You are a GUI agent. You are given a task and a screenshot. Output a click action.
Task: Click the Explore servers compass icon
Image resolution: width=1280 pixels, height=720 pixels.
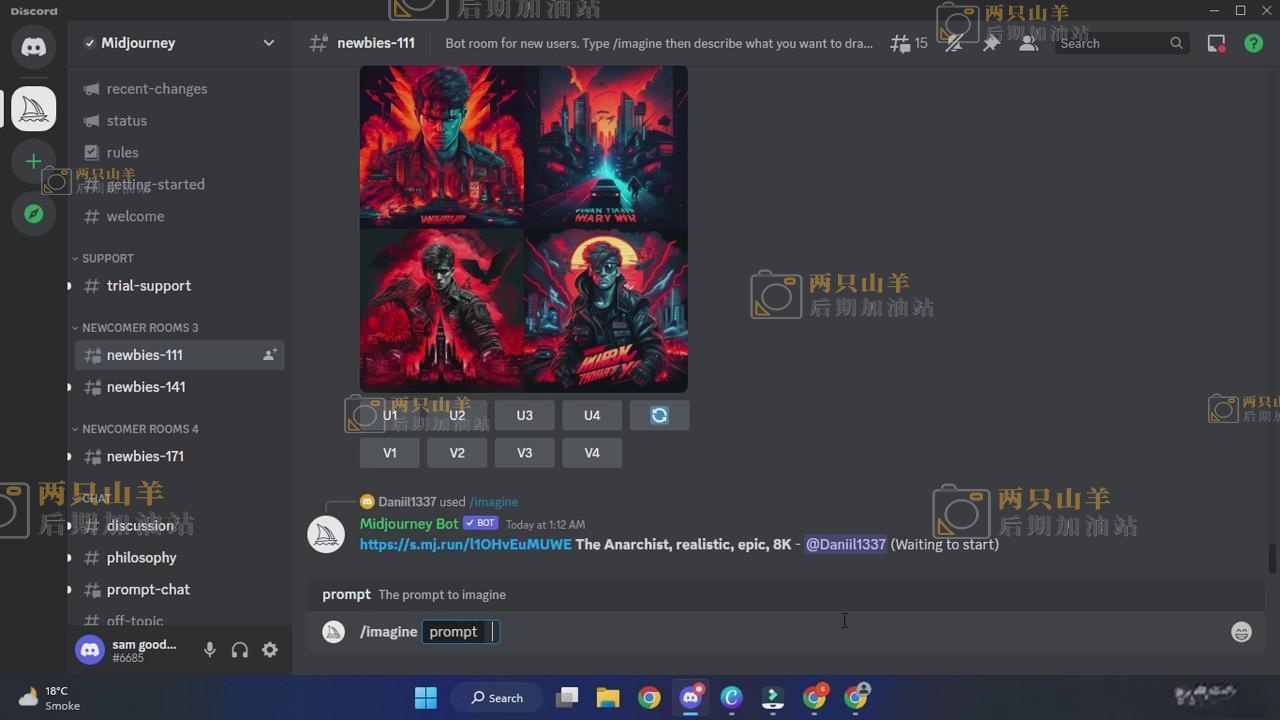33,214
